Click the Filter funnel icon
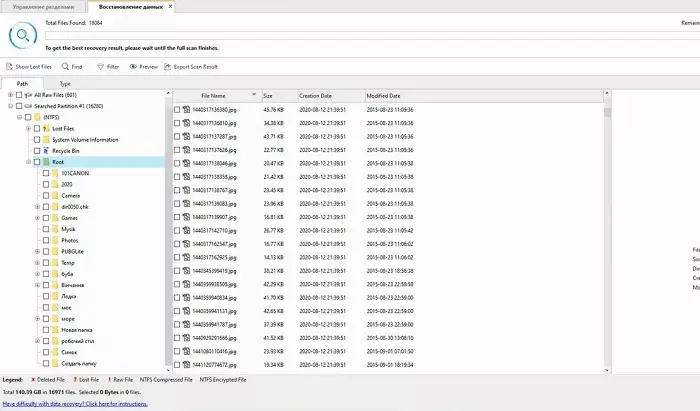This screenshot has height=411, width=700. point(100,67)
